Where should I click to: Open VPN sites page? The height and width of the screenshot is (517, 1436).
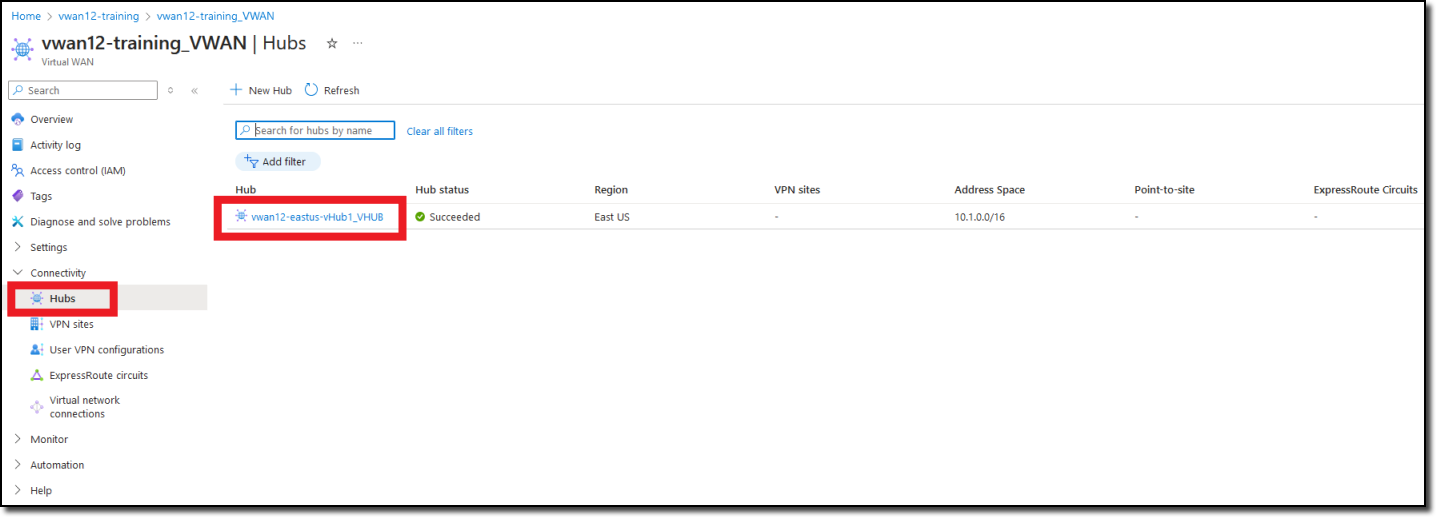point(72,324)
